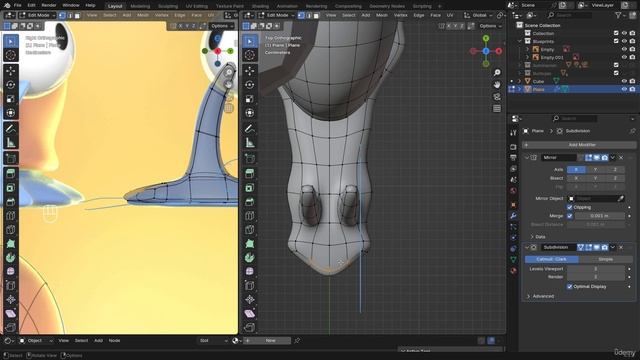640x360 pixels.
Task: Toggle visibility eye of Empty.001 object
Action: pyautogui.click(x=624, y=57)
